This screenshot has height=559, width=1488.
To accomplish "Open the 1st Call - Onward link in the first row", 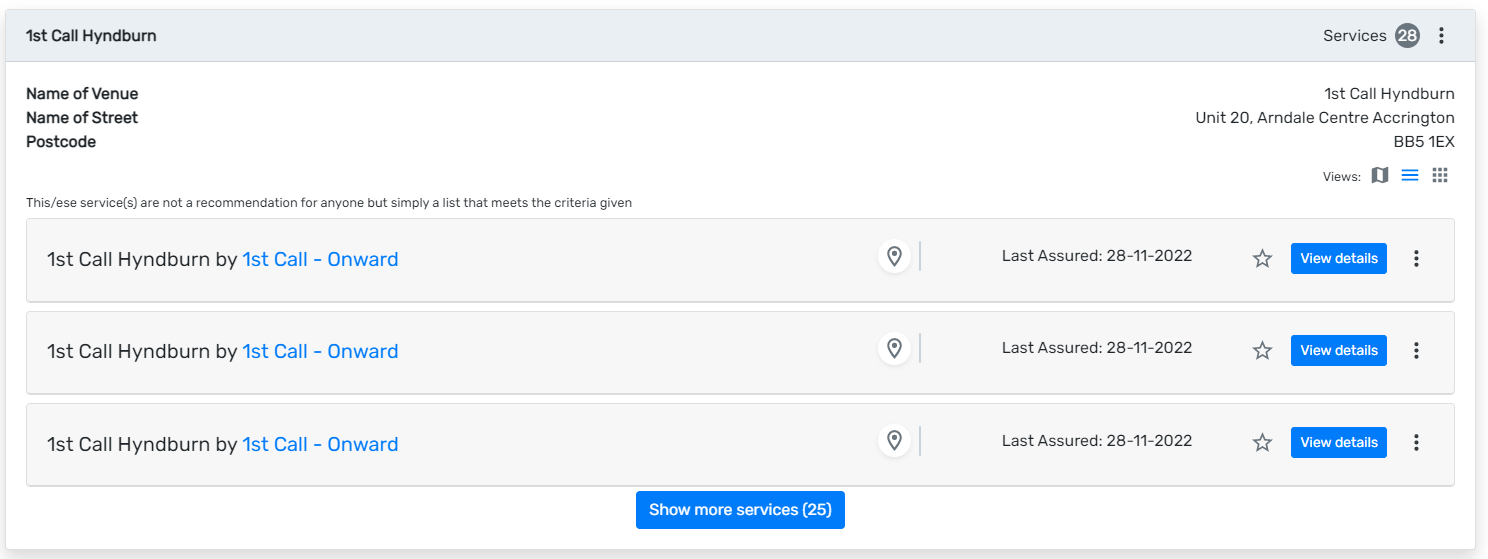I will click(320, 259).
